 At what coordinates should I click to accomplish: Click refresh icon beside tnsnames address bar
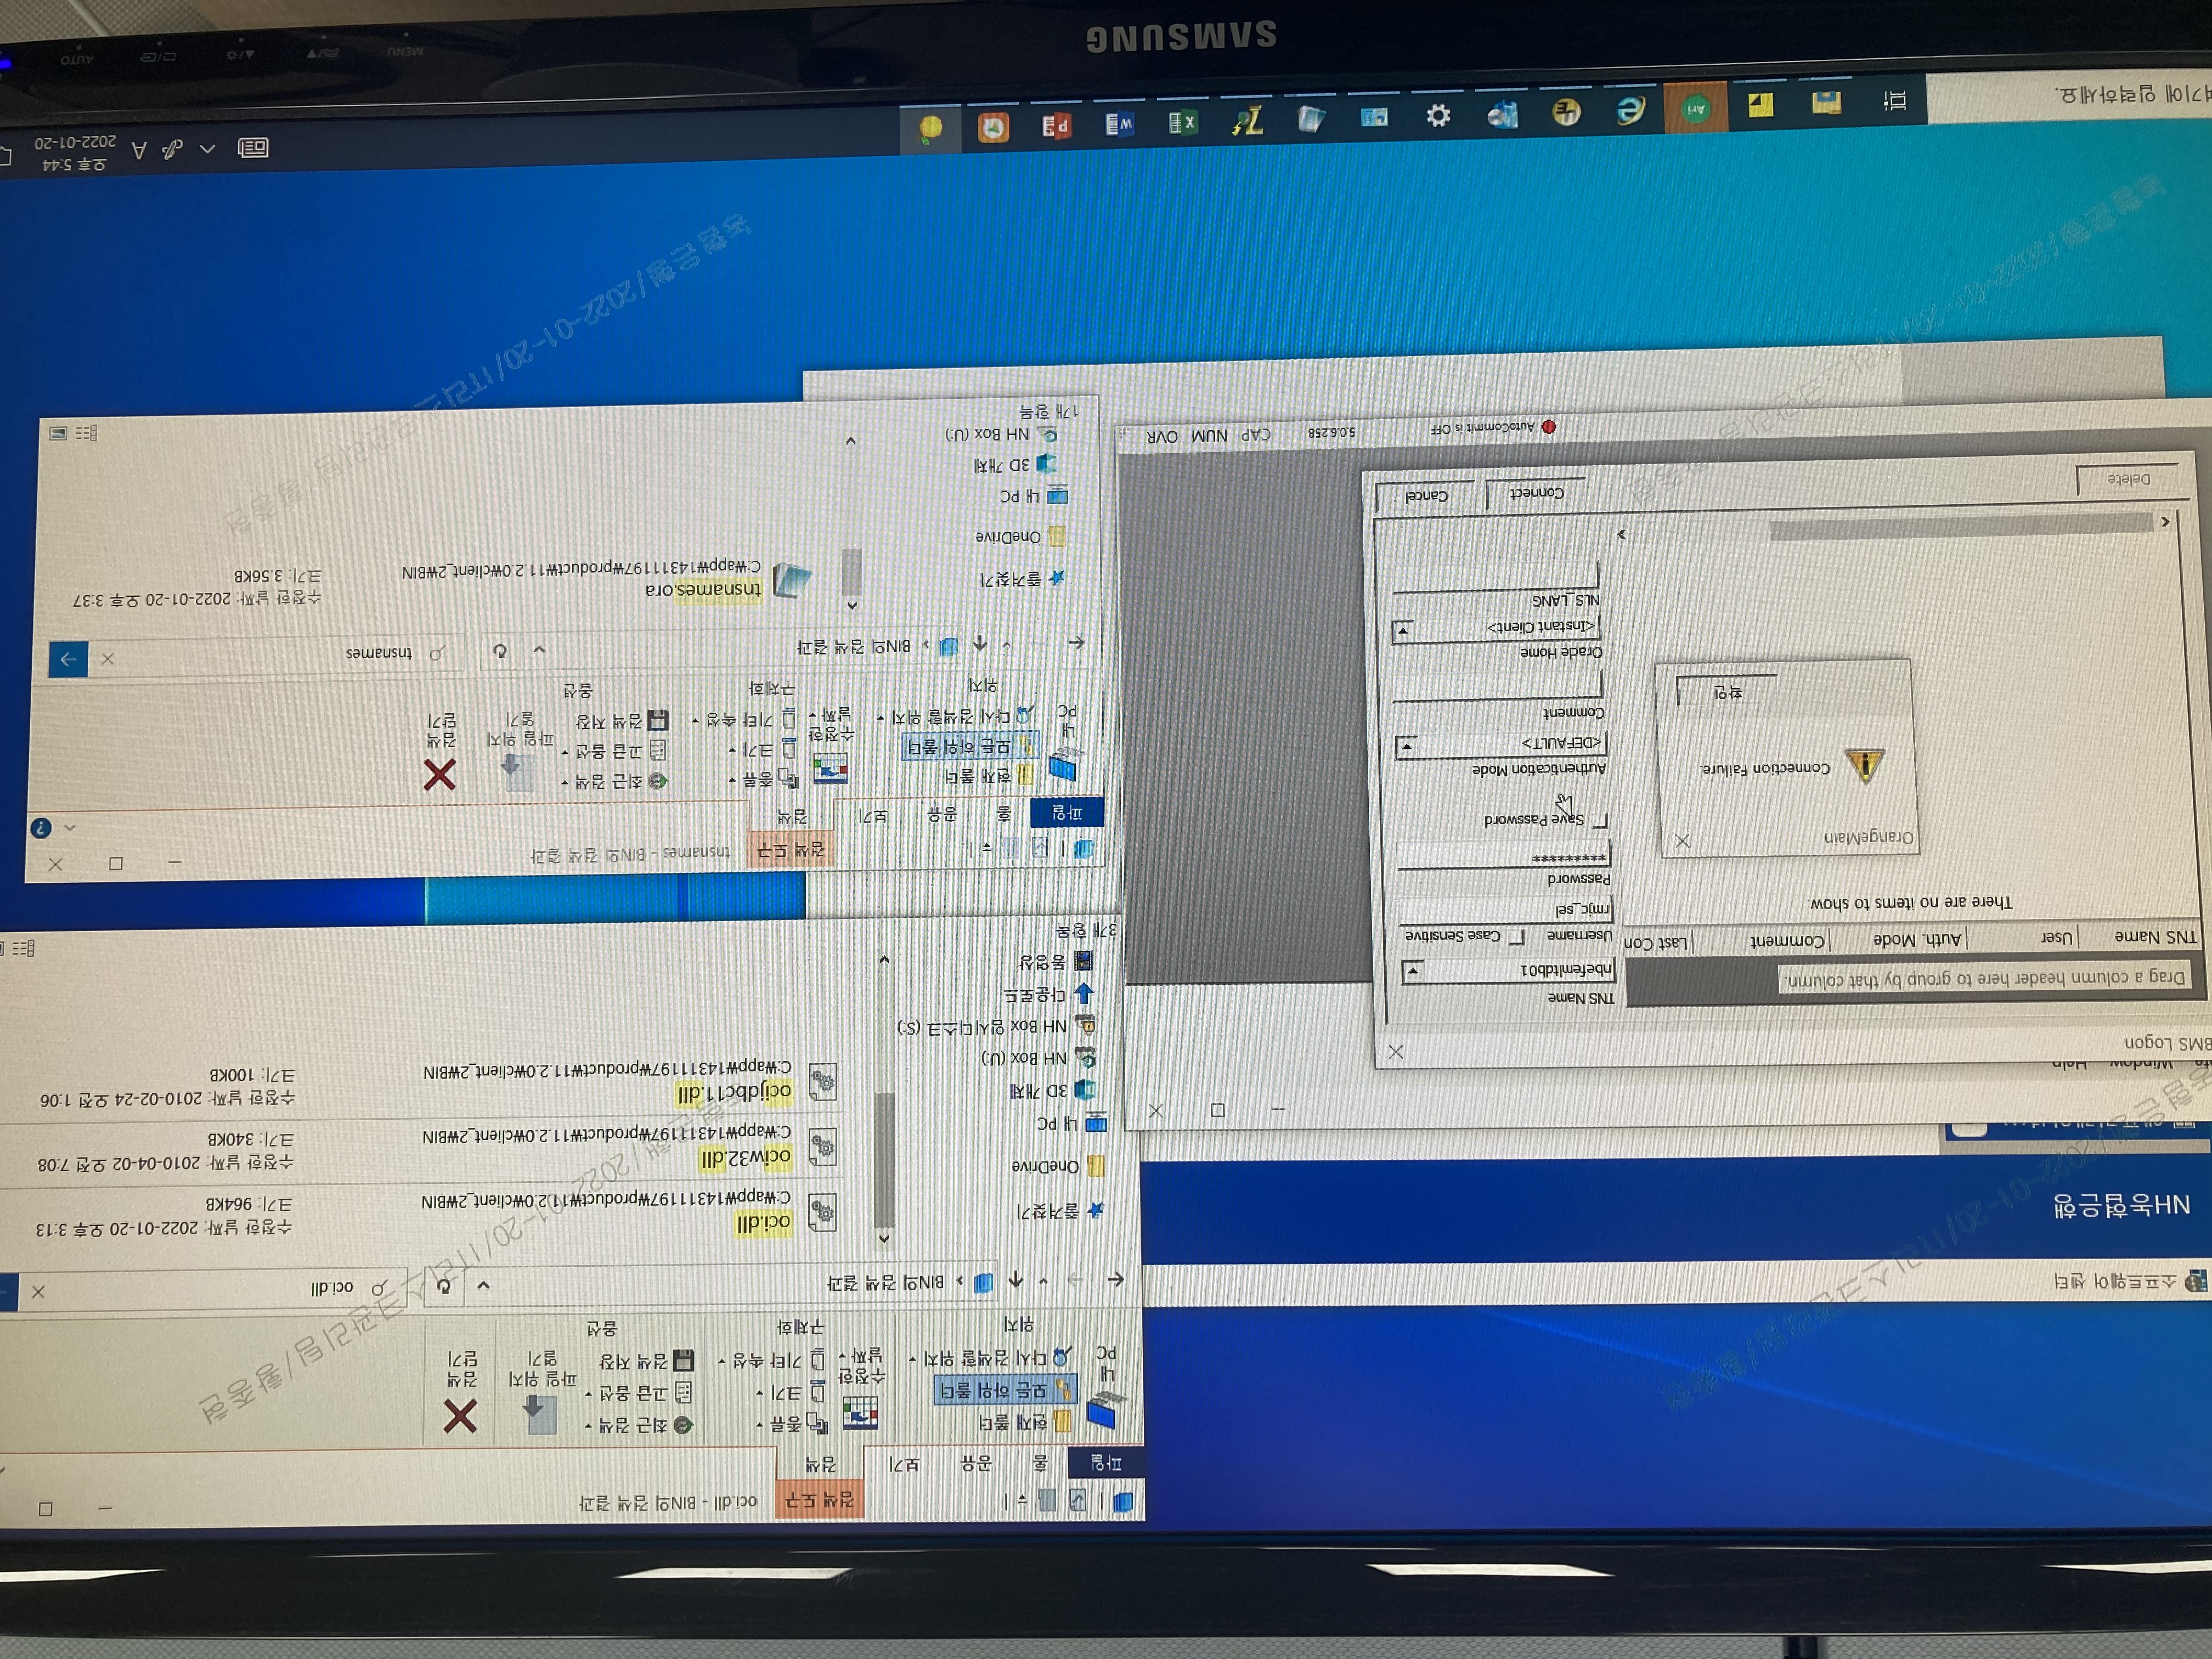(500, 651)
